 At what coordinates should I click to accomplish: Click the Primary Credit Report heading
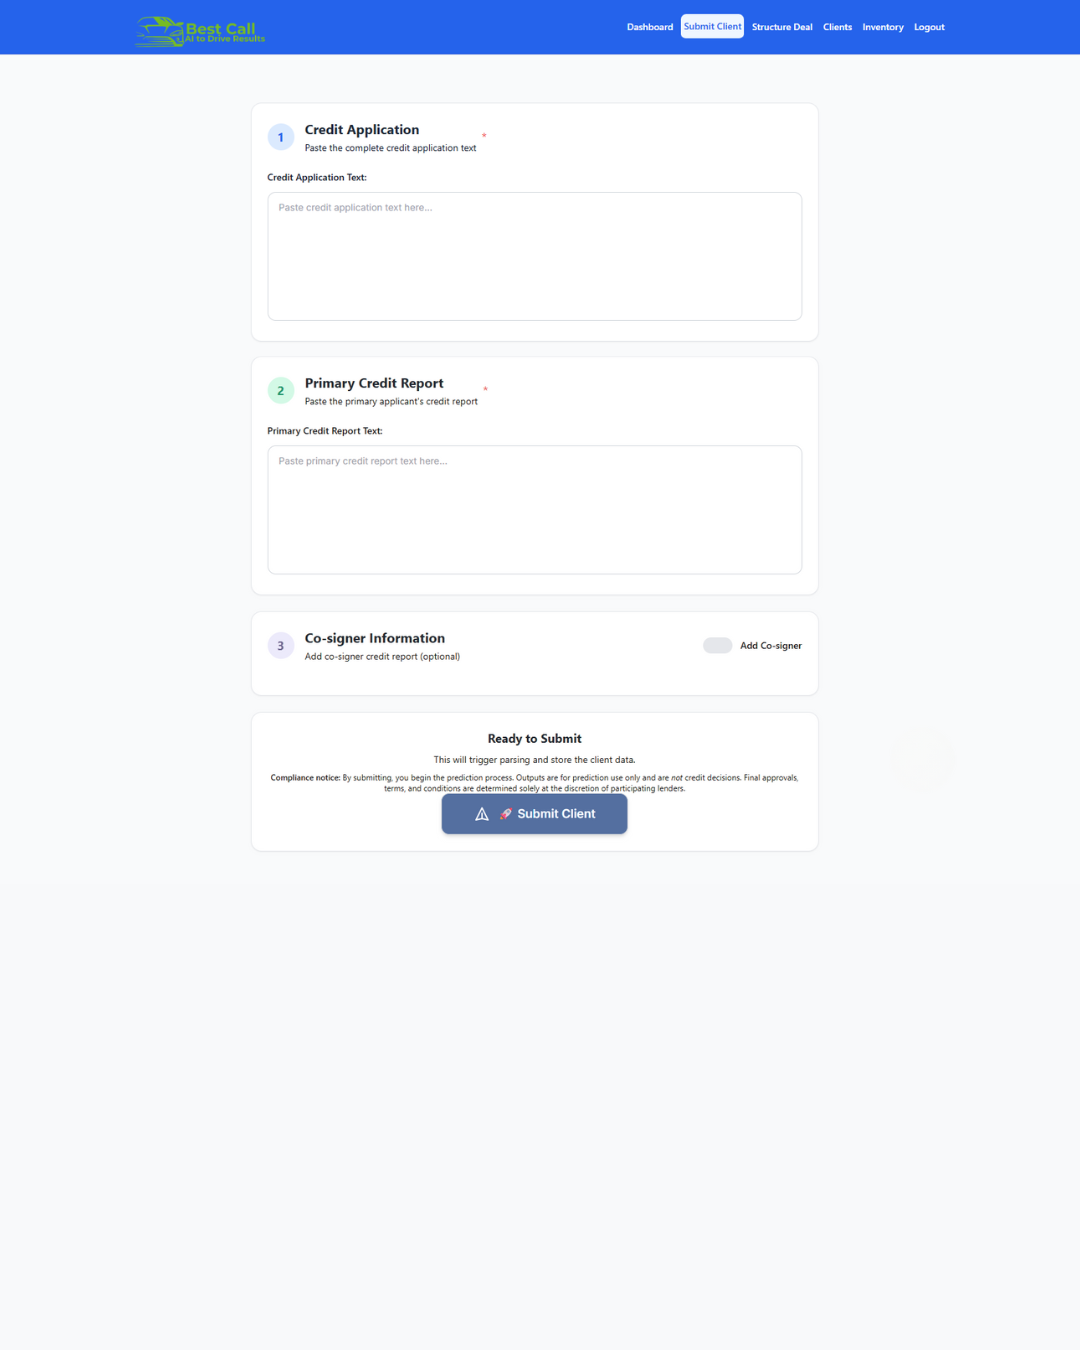[x=373, y=383]
